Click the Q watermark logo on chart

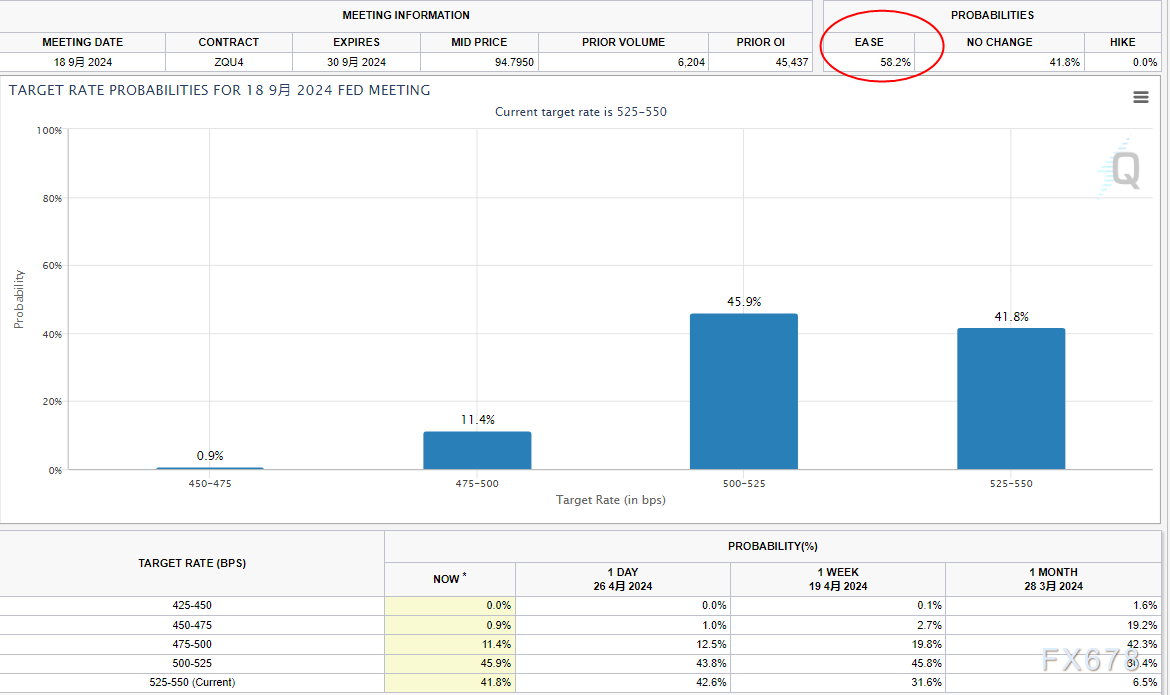click(x=1122, y=170)
